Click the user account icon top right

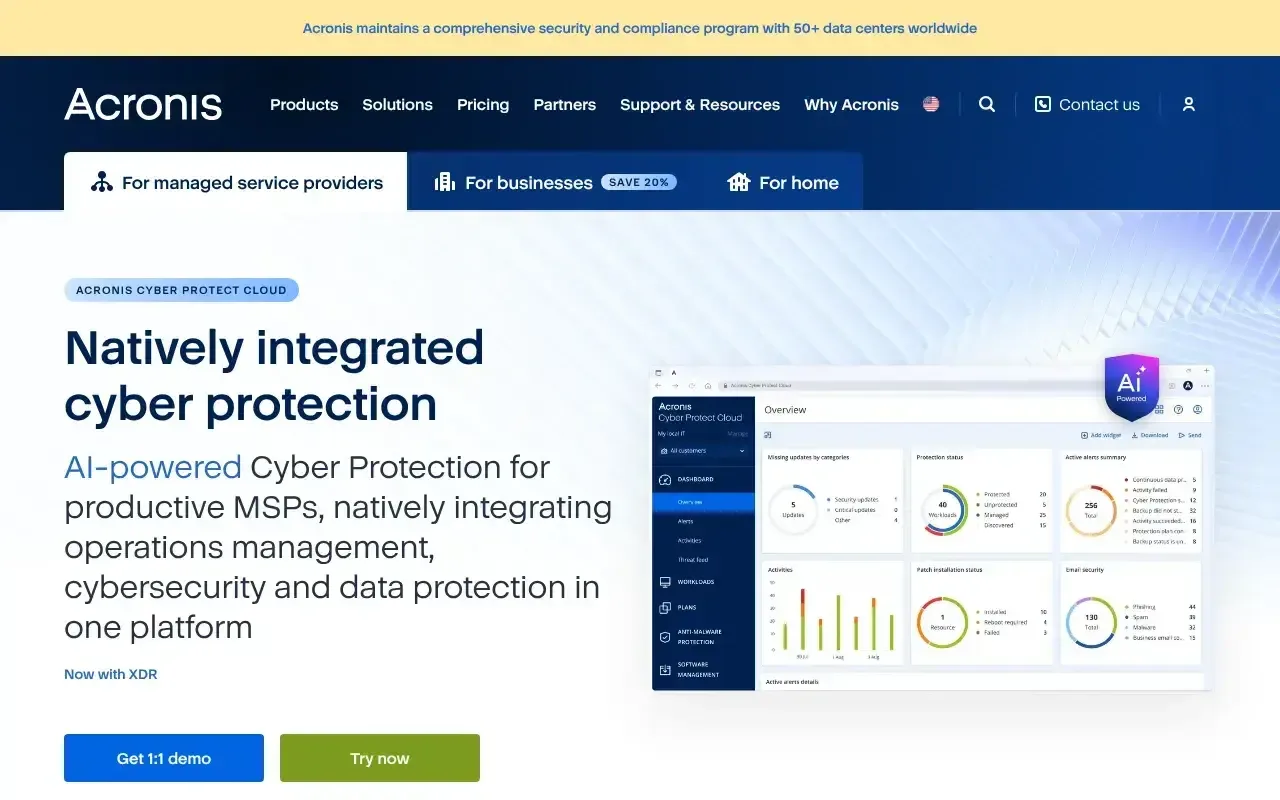pos(1188,104)
